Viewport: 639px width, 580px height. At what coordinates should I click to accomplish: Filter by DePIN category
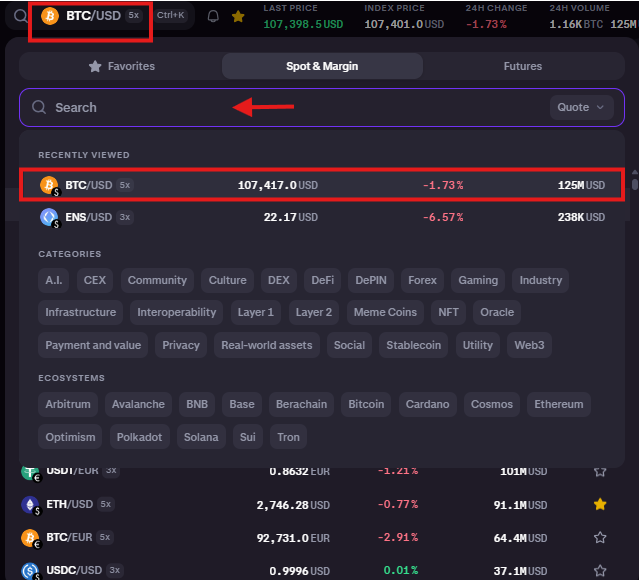pos(371,280)
